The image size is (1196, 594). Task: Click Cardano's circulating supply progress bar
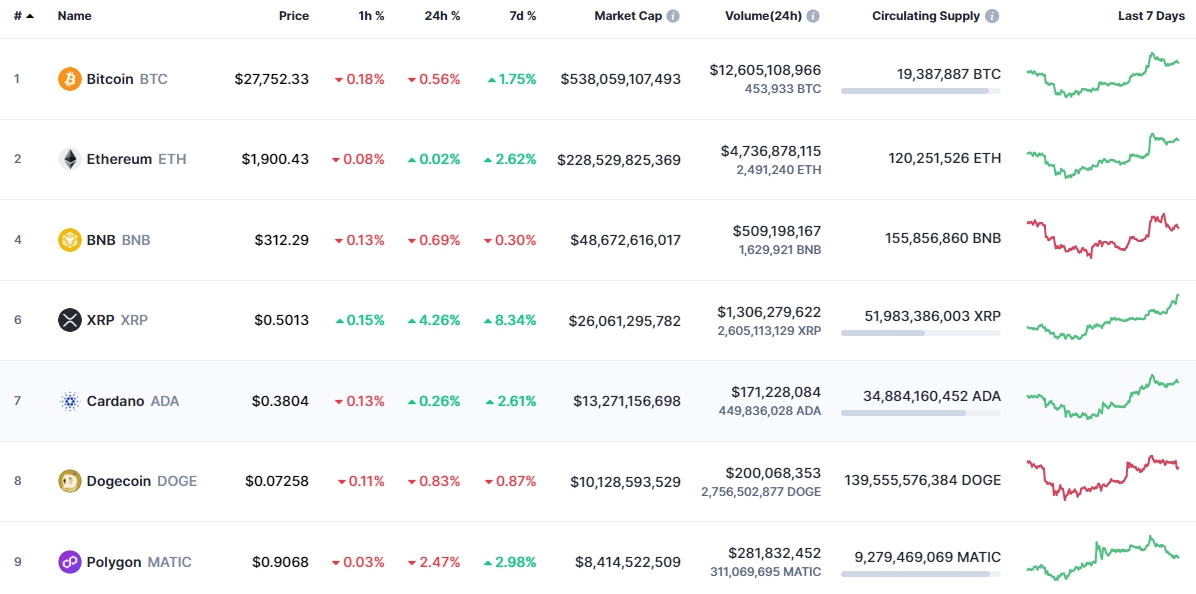[921, 413]
